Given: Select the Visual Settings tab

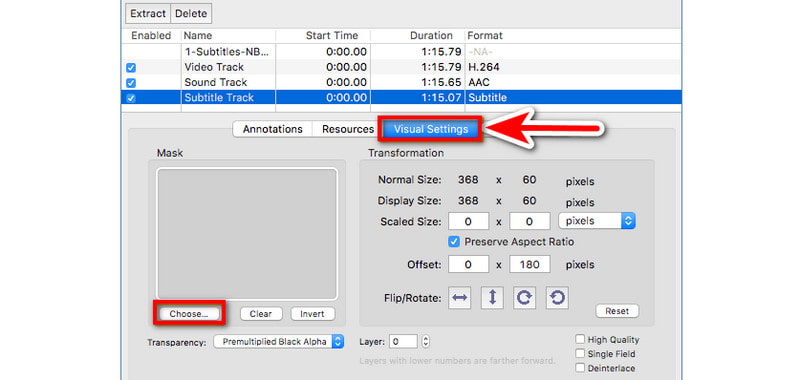Looking at the screenshot, I should tap(431, 130).
